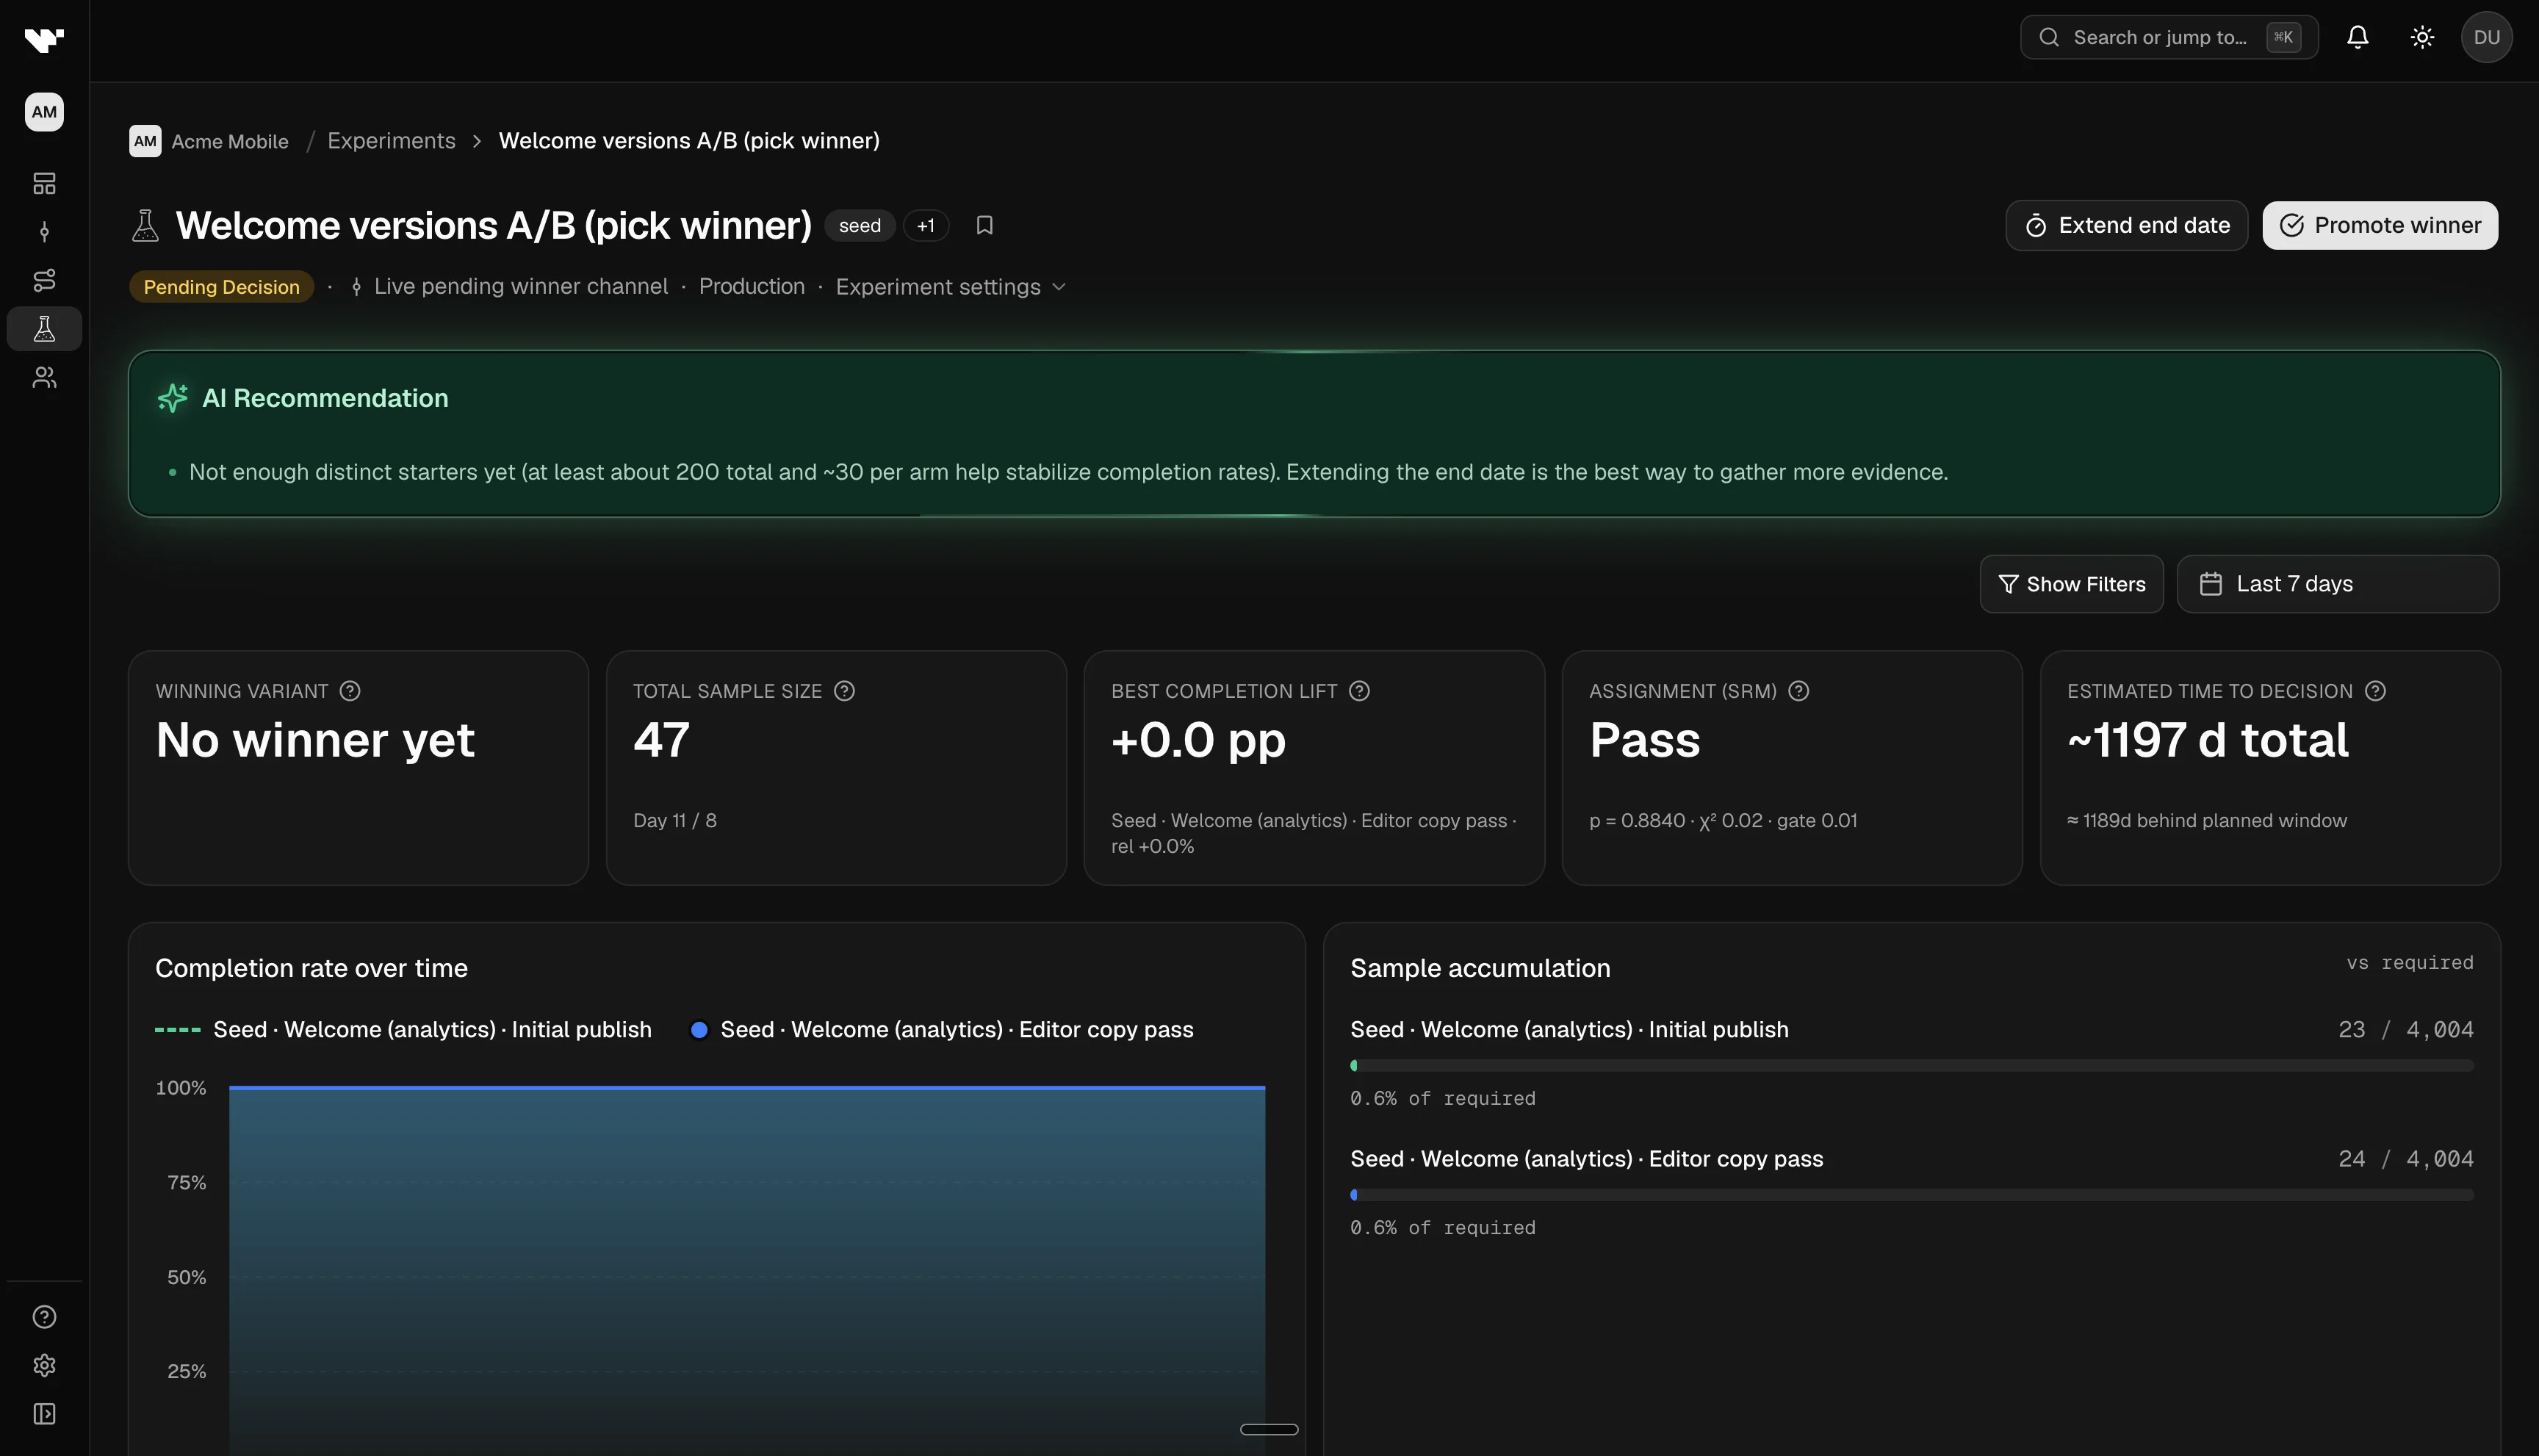Screen dimensions: 2539x1456
Task: Open the AM workspace switcher in sidebar
Action: coord(44,112)
